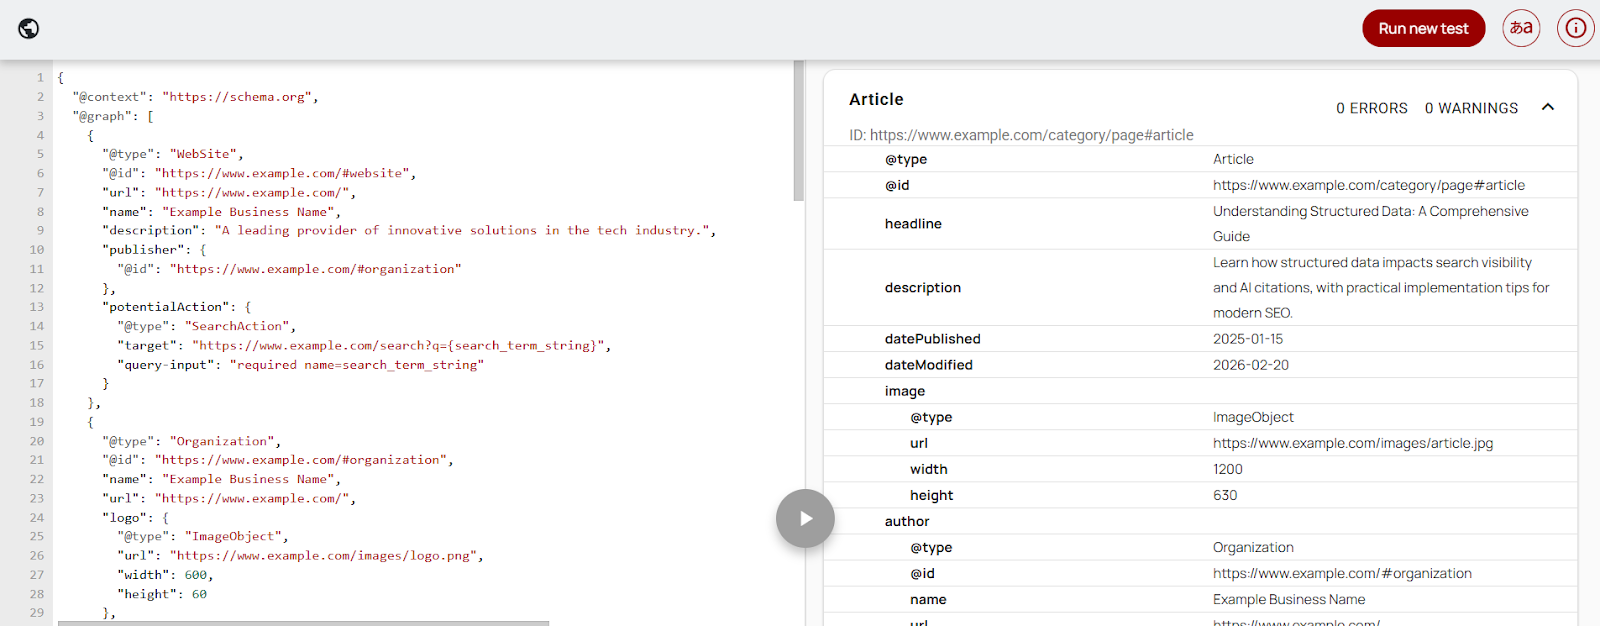Viewport: 1600px width, 626px height.
Task: Click the WebSite @type code line
Action: tap(173, 154)
